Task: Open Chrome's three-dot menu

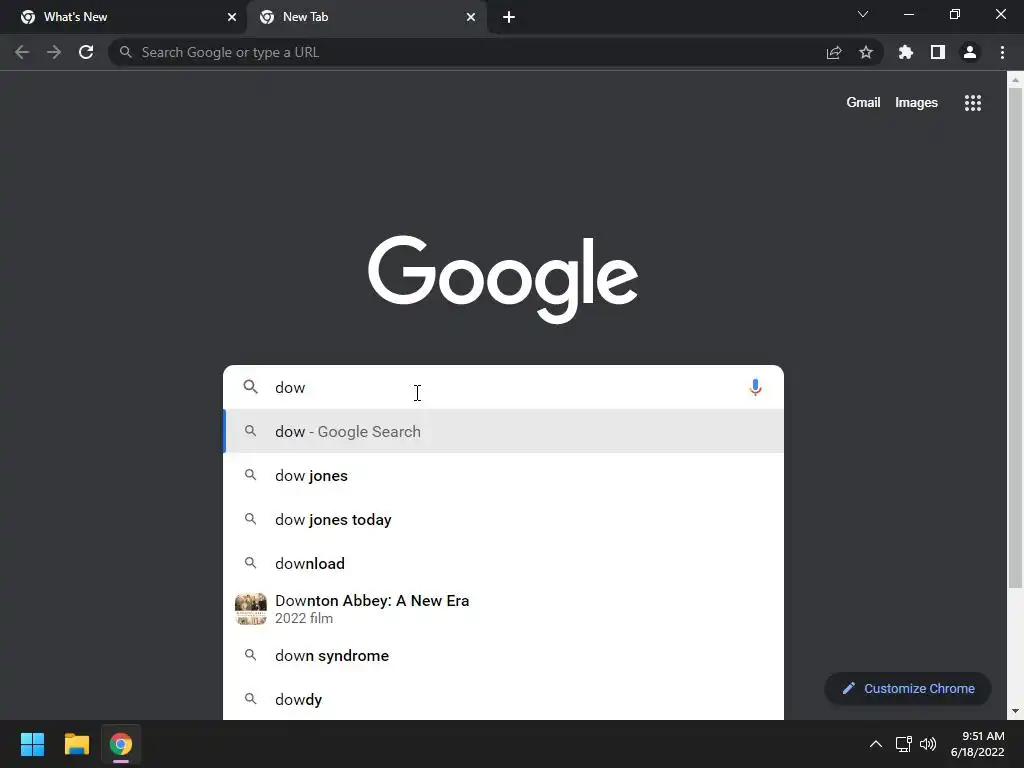Action: pos(1002,52)
